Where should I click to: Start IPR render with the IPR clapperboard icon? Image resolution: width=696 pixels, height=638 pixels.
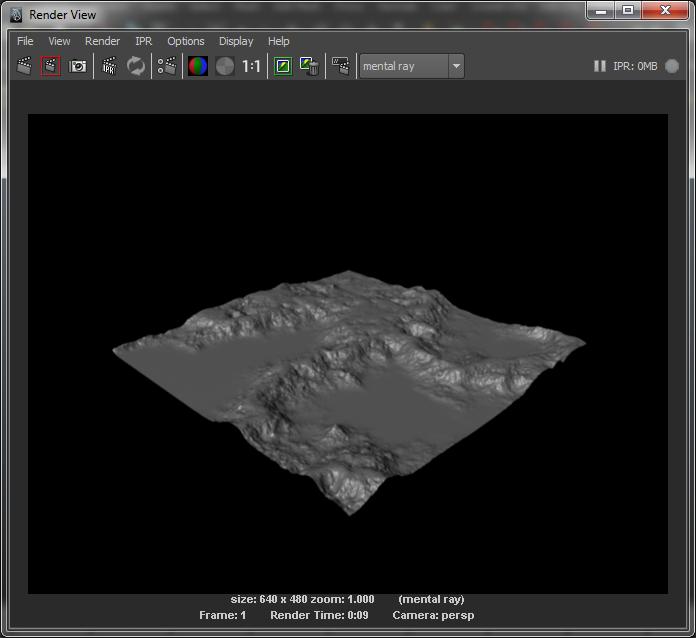109,66
